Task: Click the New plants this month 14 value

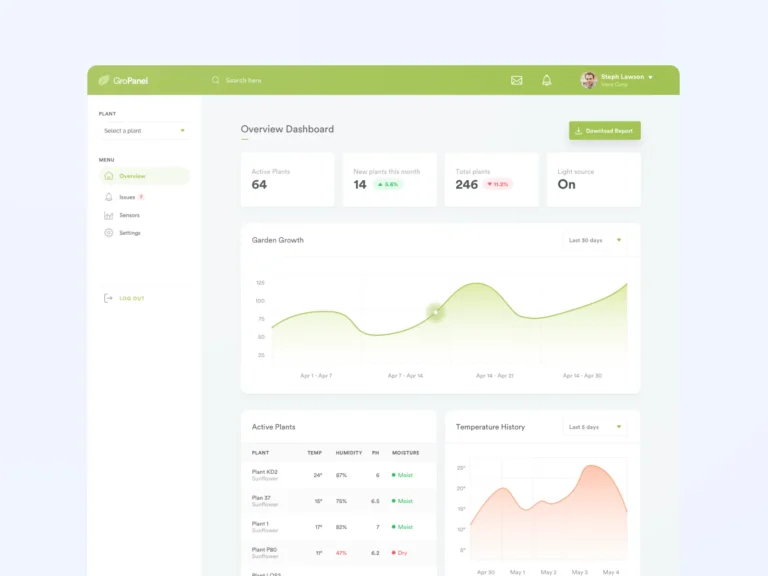Action: 360,185
